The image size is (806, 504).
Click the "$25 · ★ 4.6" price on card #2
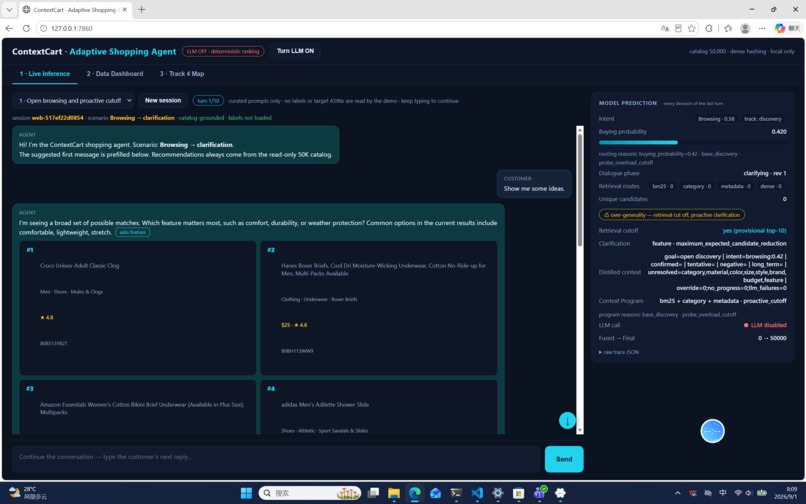(294, 325)
